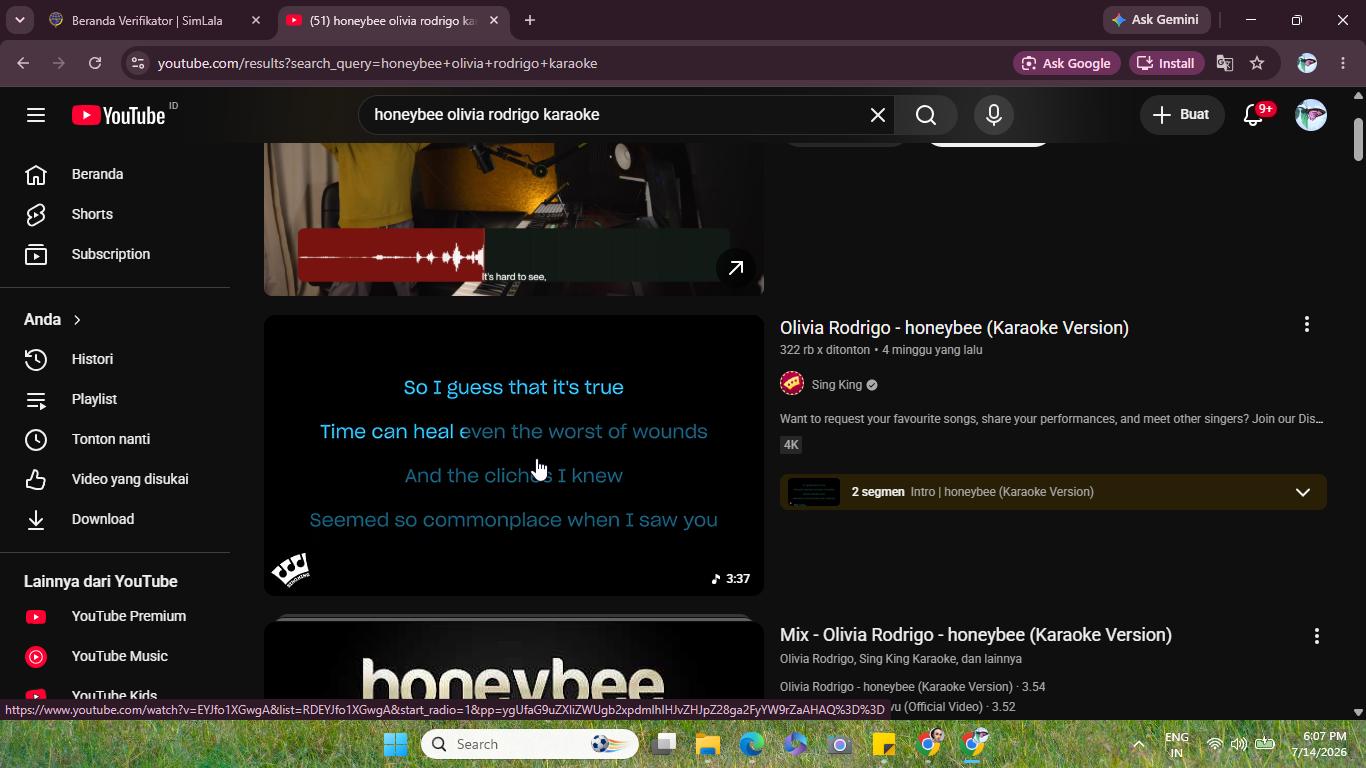Reload the page
The image size is (1366, 768).
(95, 63)
